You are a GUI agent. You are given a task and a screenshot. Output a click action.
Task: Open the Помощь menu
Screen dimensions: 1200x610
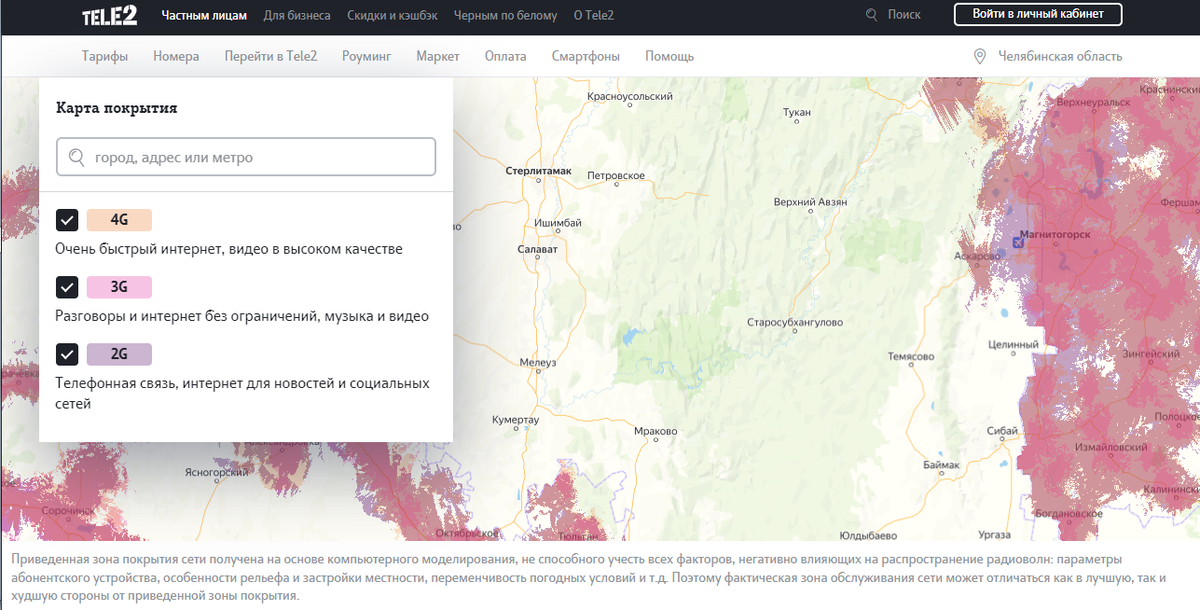(670, 56)
